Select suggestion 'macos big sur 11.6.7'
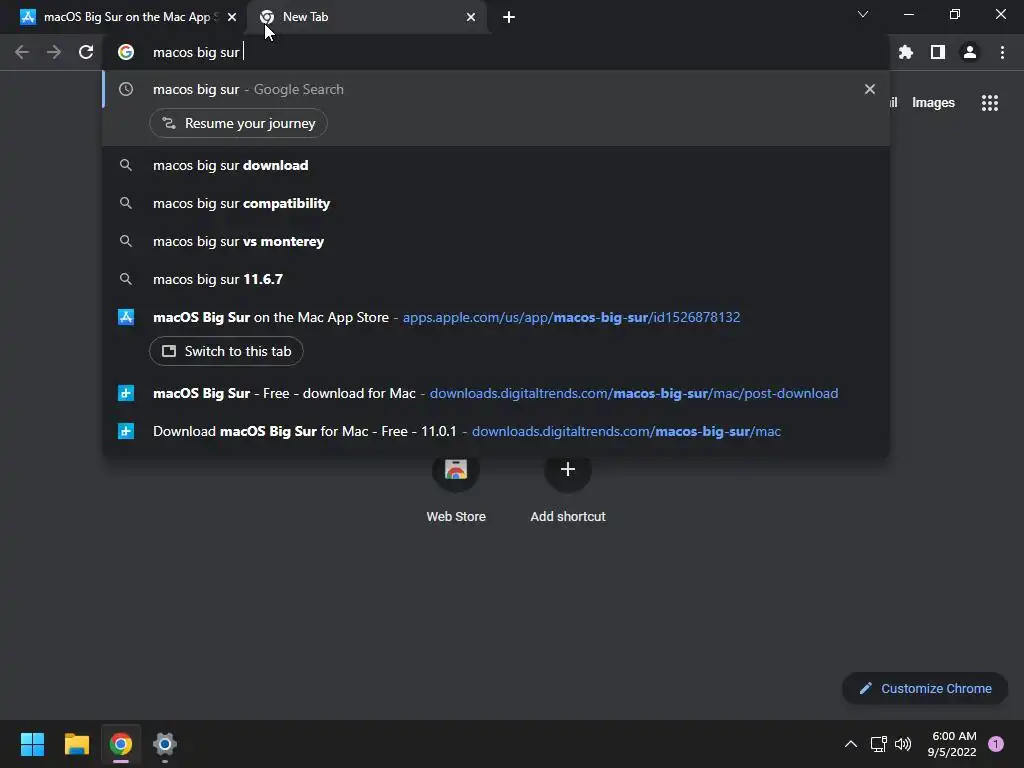The height and width of the screenshot is (768, 1024). click(496, 279)
